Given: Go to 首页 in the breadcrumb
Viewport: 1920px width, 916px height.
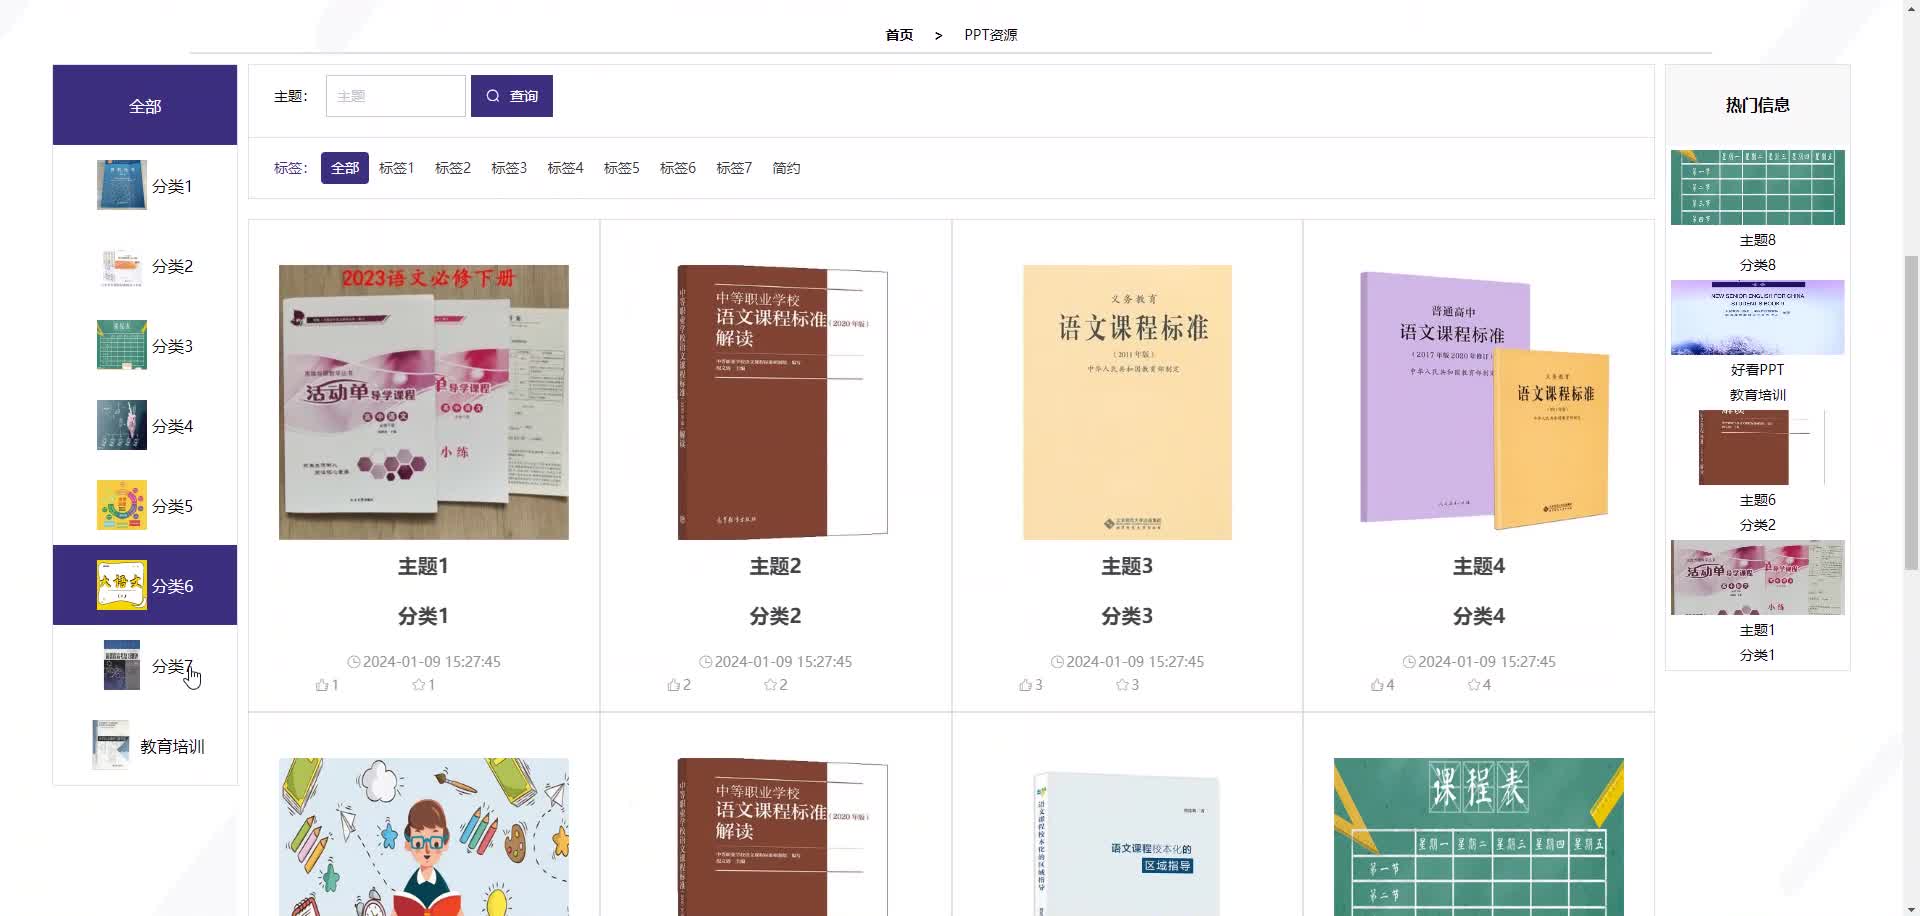Looking at the screenshot, I should coord(899,35).
